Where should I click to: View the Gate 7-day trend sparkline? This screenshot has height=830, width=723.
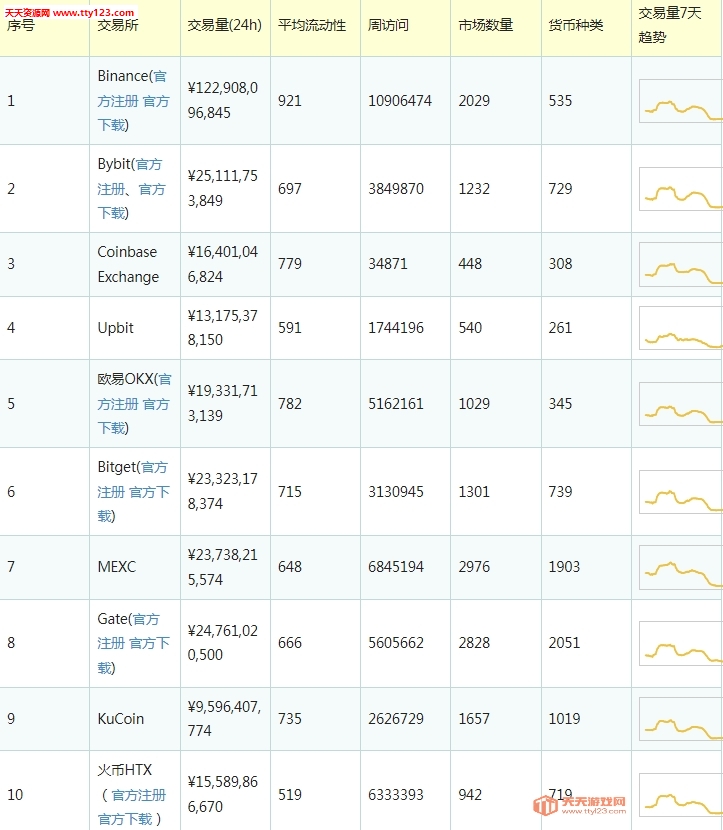click(681, 643)
